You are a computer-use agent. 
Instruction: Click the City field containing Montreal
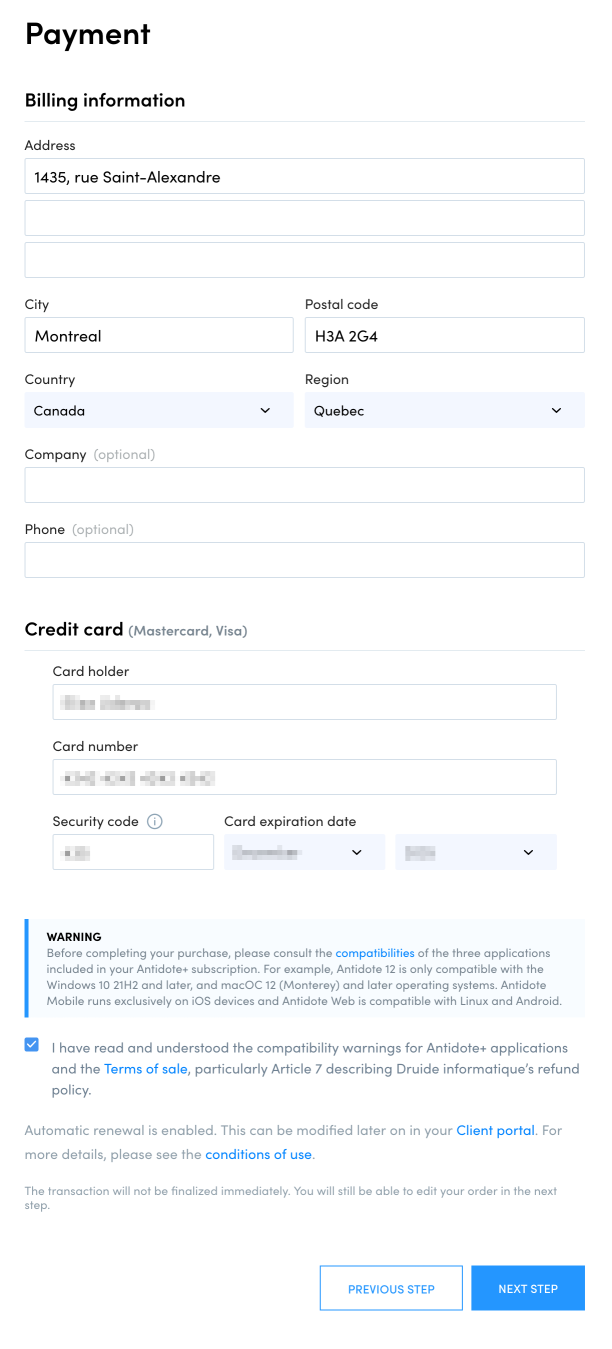[158, 335]
